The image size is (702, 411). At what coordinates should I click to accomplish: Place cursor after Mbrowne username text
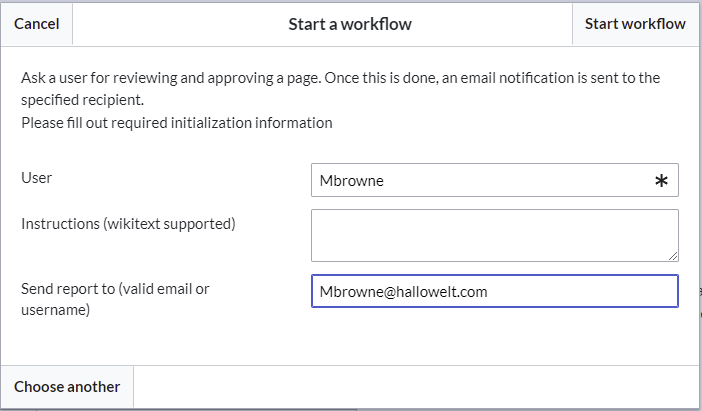(x=385, y=181)
